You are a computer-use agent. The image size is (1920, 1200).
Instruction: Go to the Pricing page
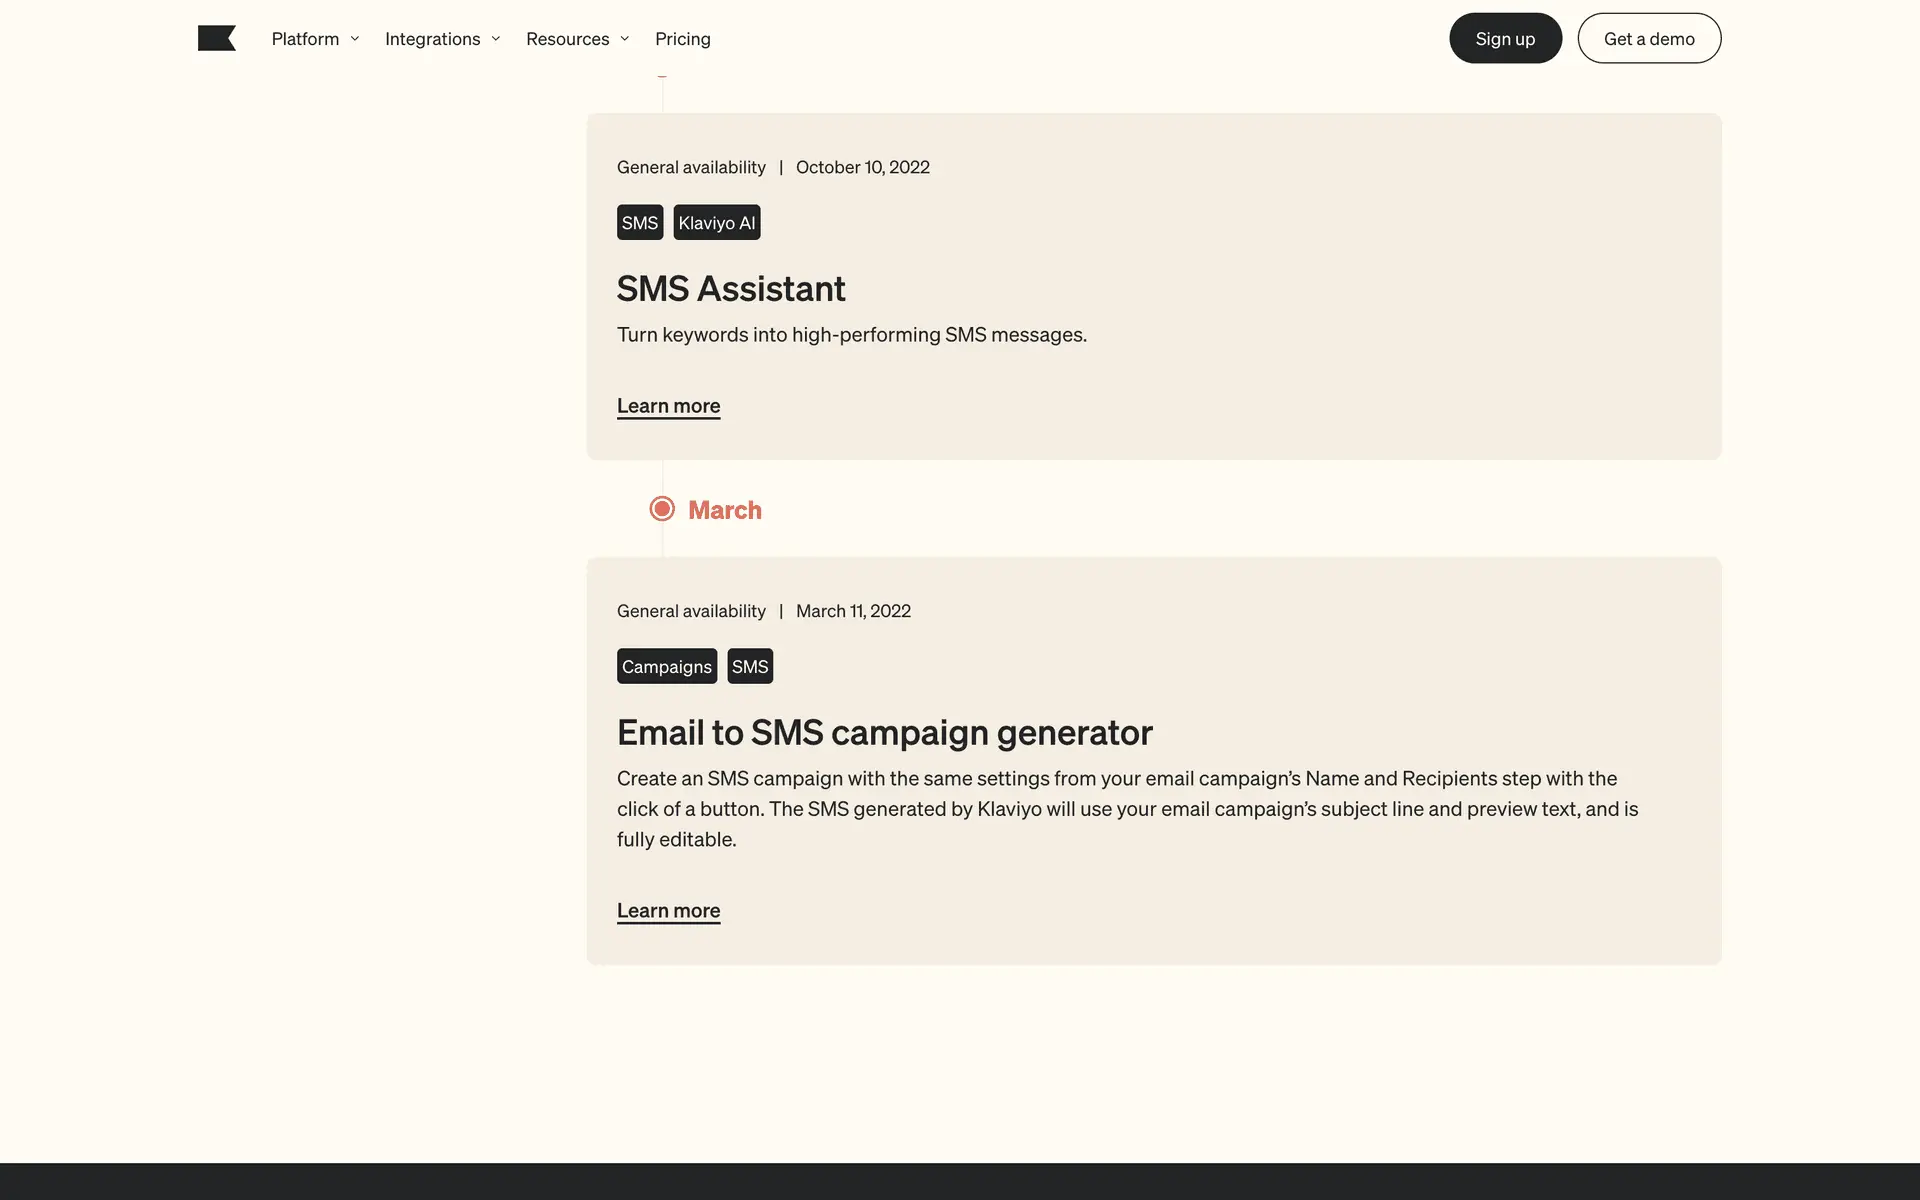pyautogui.click(x=682, y=39)
